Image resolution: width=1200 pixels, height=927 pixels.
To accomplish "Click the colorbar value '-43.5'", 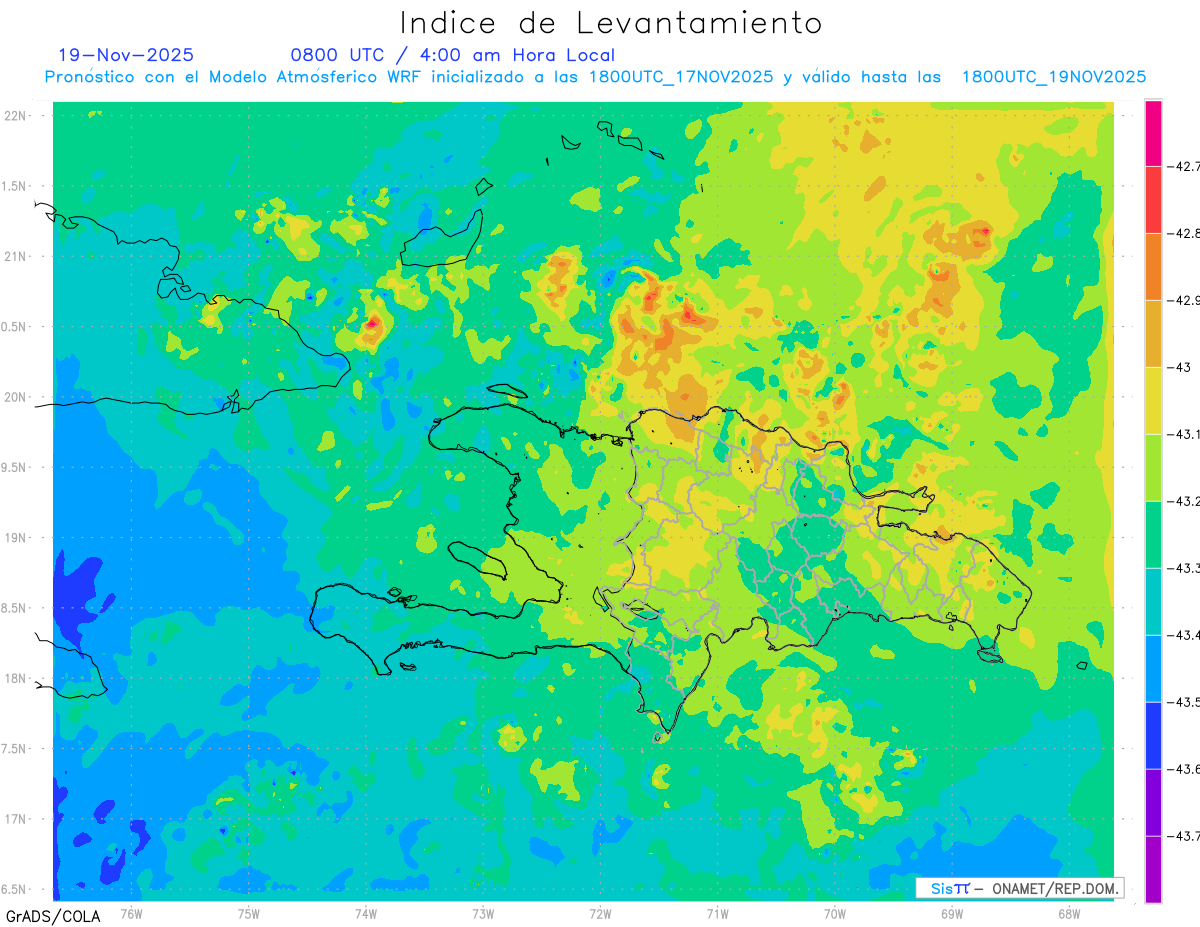I will [x=1184, y=702].
